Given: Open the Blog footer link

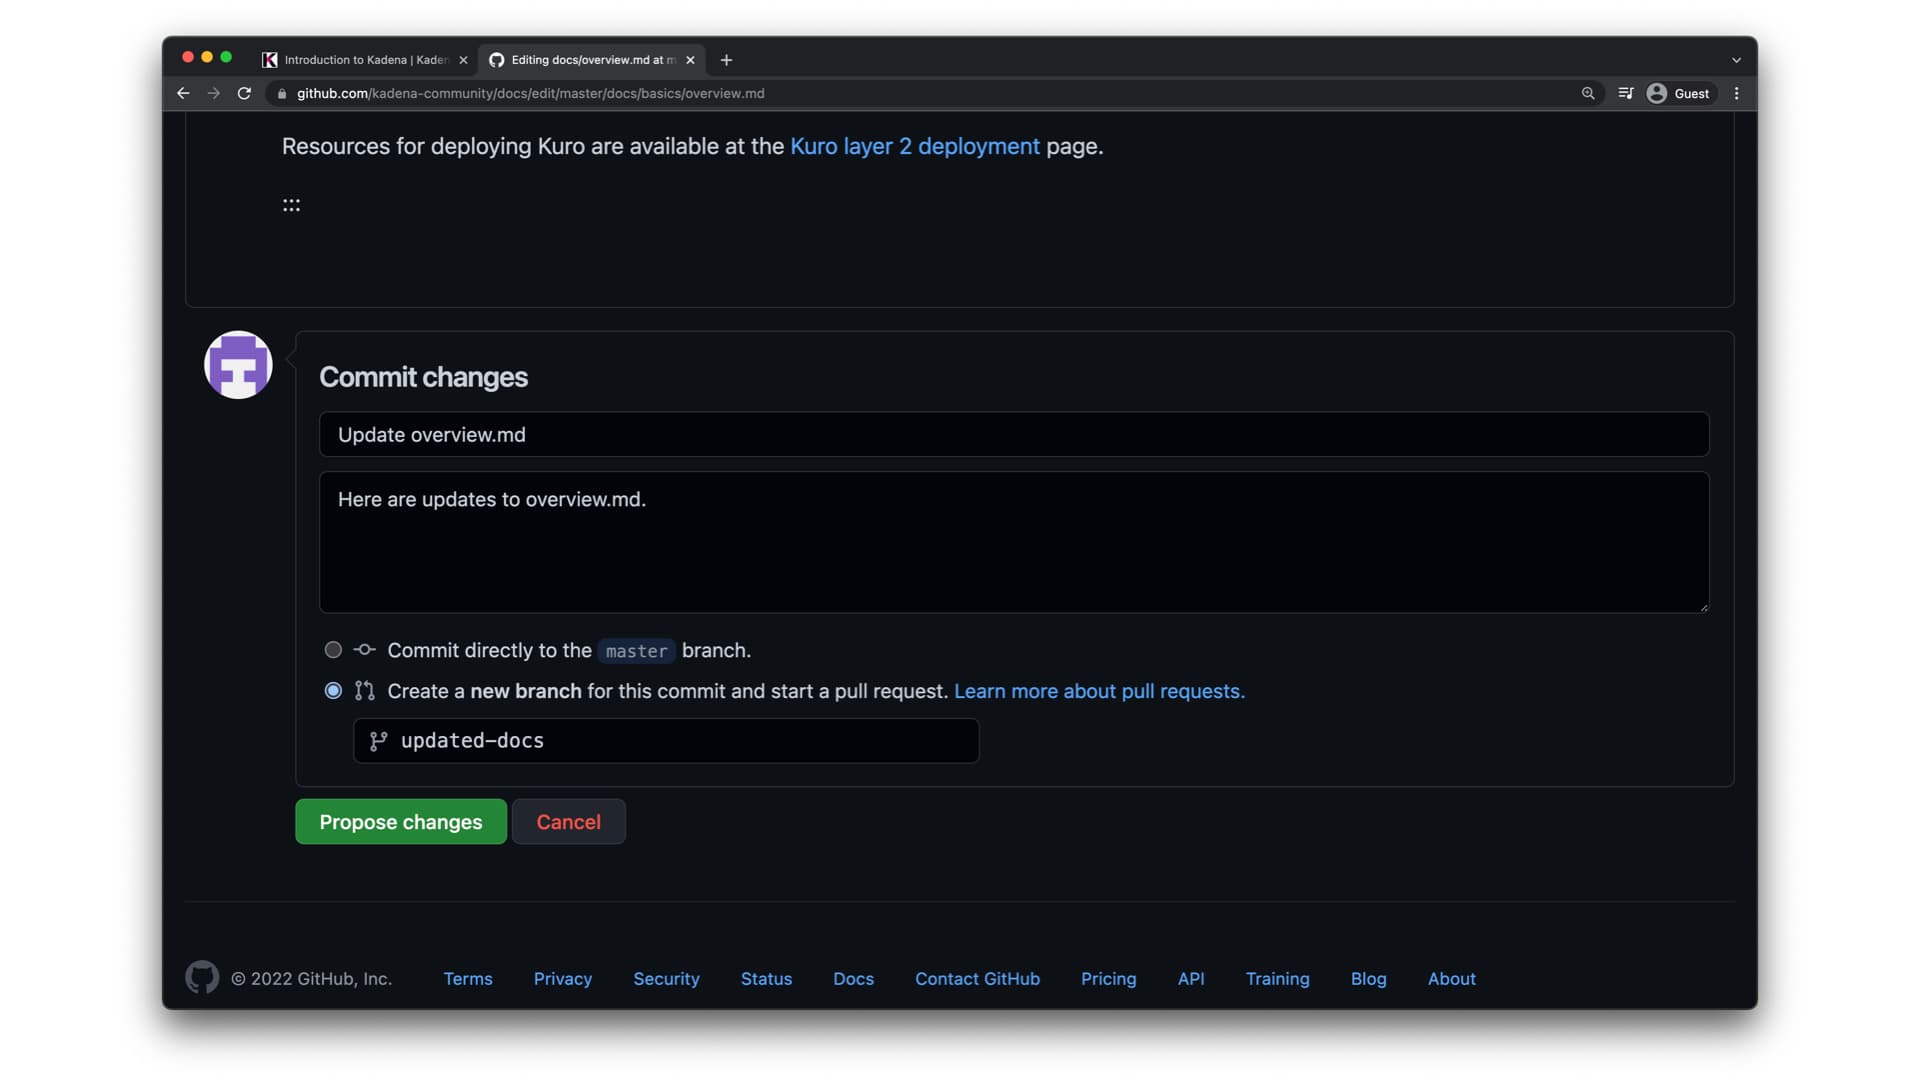Looking at the screenshot, I should [1368, 979].
